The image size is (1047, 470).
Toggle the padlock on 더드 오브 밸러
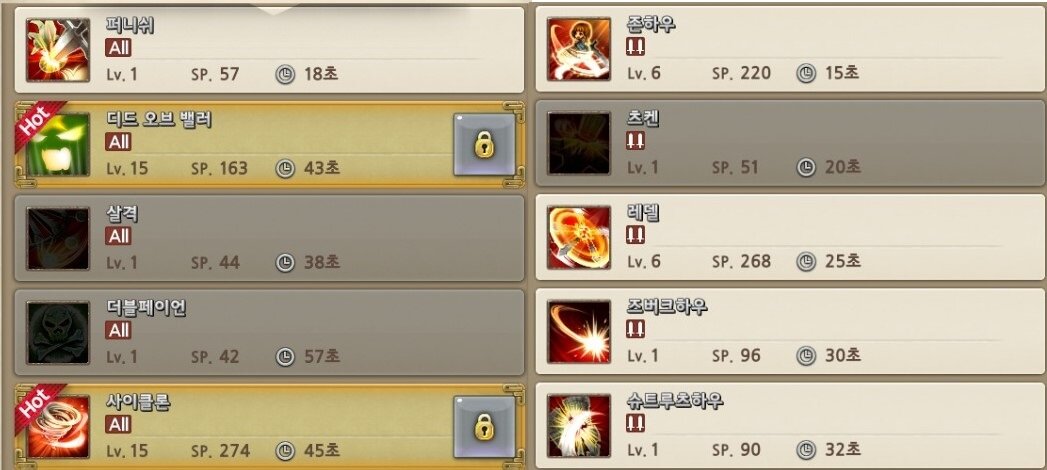tap(485, 145)
